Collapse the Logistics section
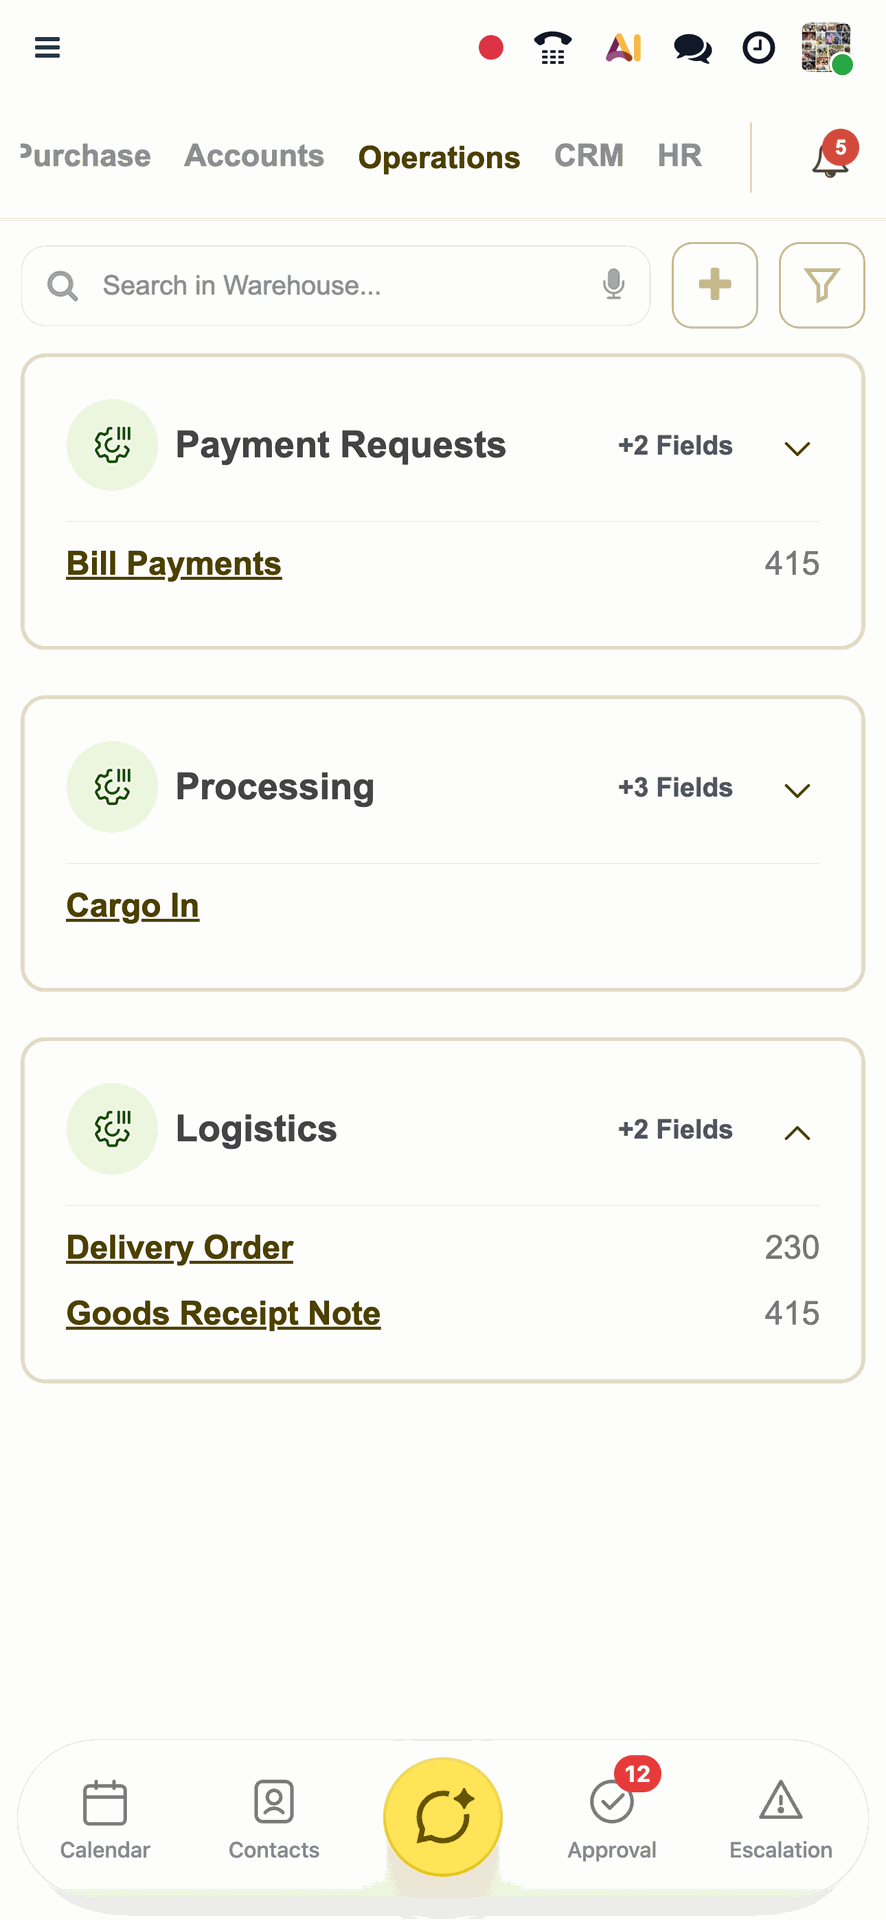Viewport: 886px width, 1920px height. pos(797,1133)
